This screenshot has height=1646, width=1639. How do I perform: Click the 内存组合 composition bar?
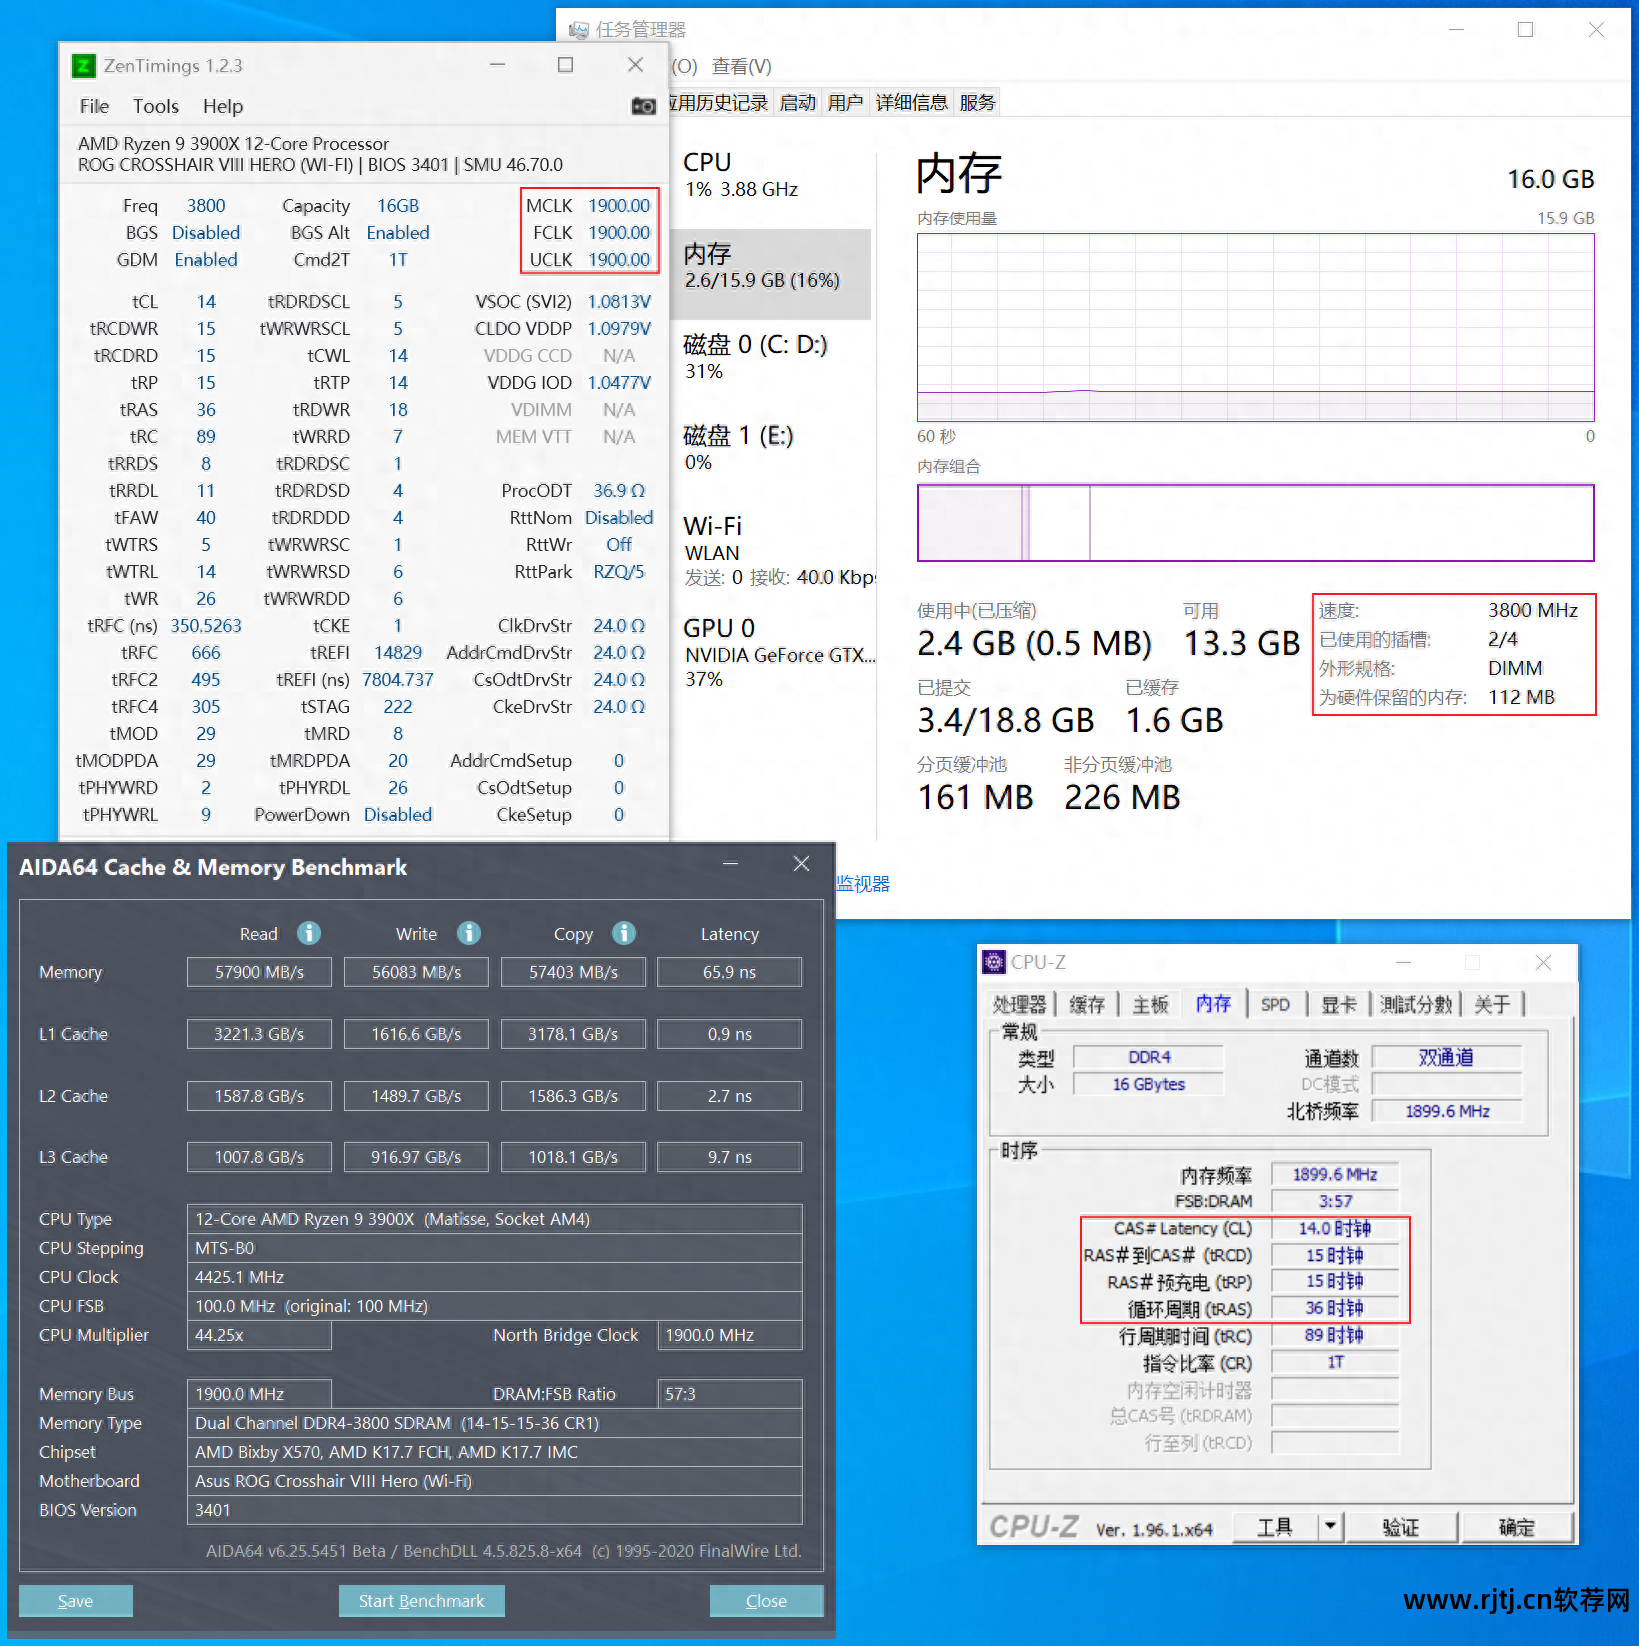[x=1256, y=523]
